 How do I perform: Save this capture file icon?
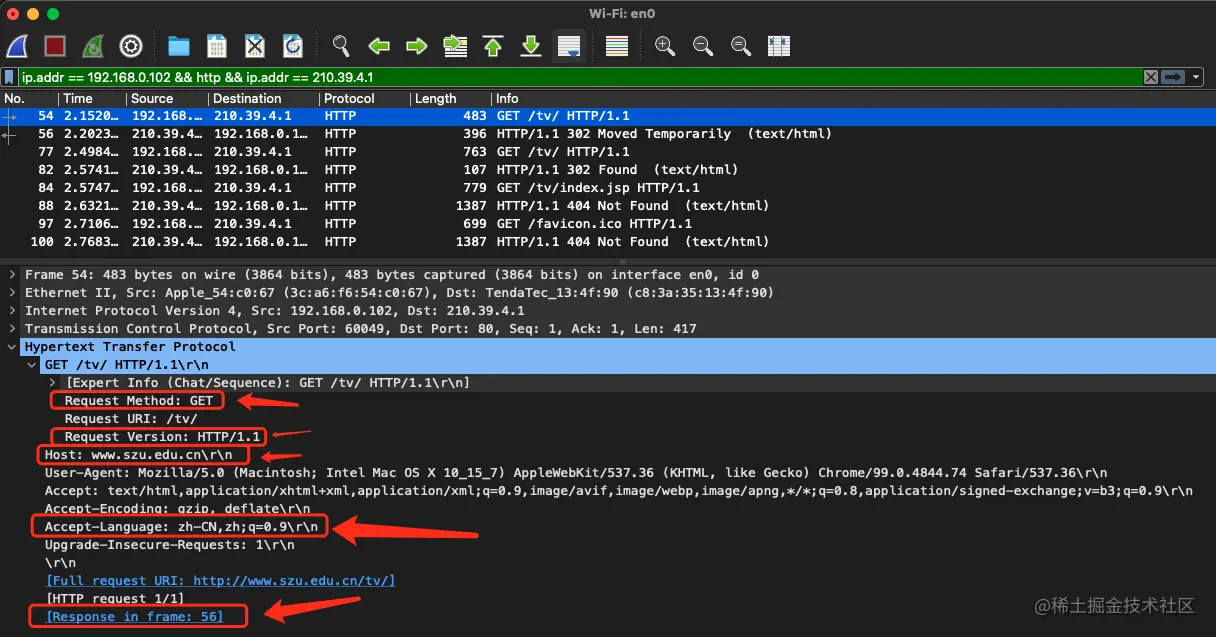pyautogui.click(x=217, y=46)
